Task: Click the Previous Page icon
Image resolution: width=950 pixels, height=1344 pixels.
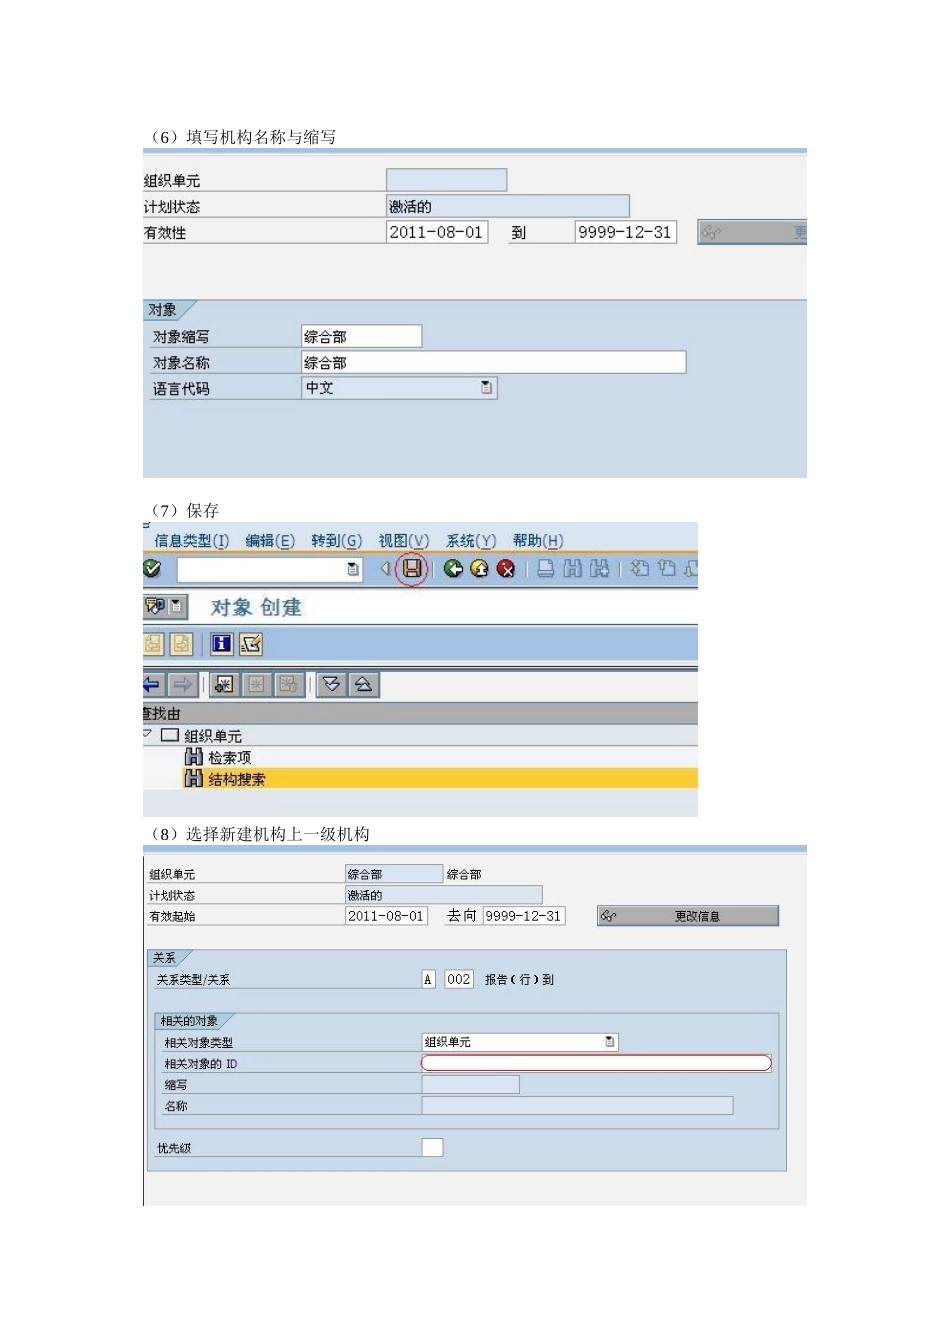Action: point(667,569)
